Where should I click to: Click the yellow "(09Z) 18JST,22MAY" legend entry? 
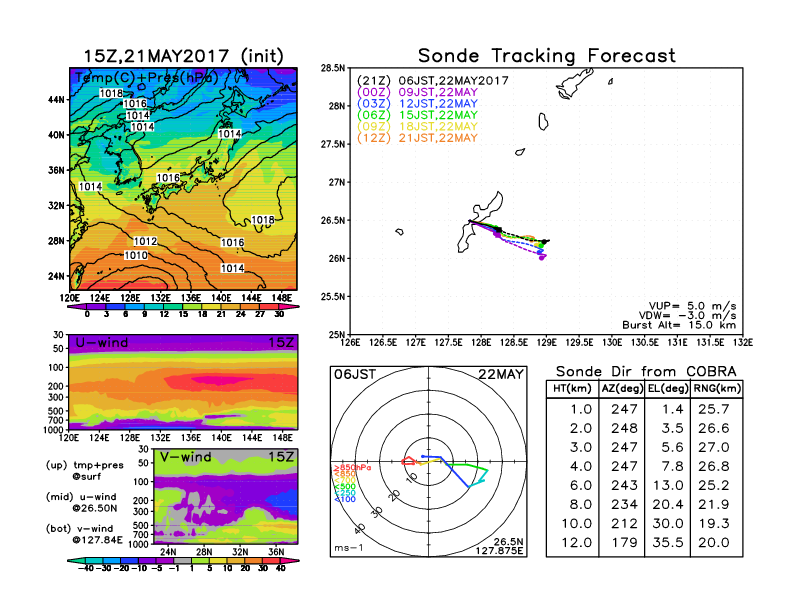point(417,127)
